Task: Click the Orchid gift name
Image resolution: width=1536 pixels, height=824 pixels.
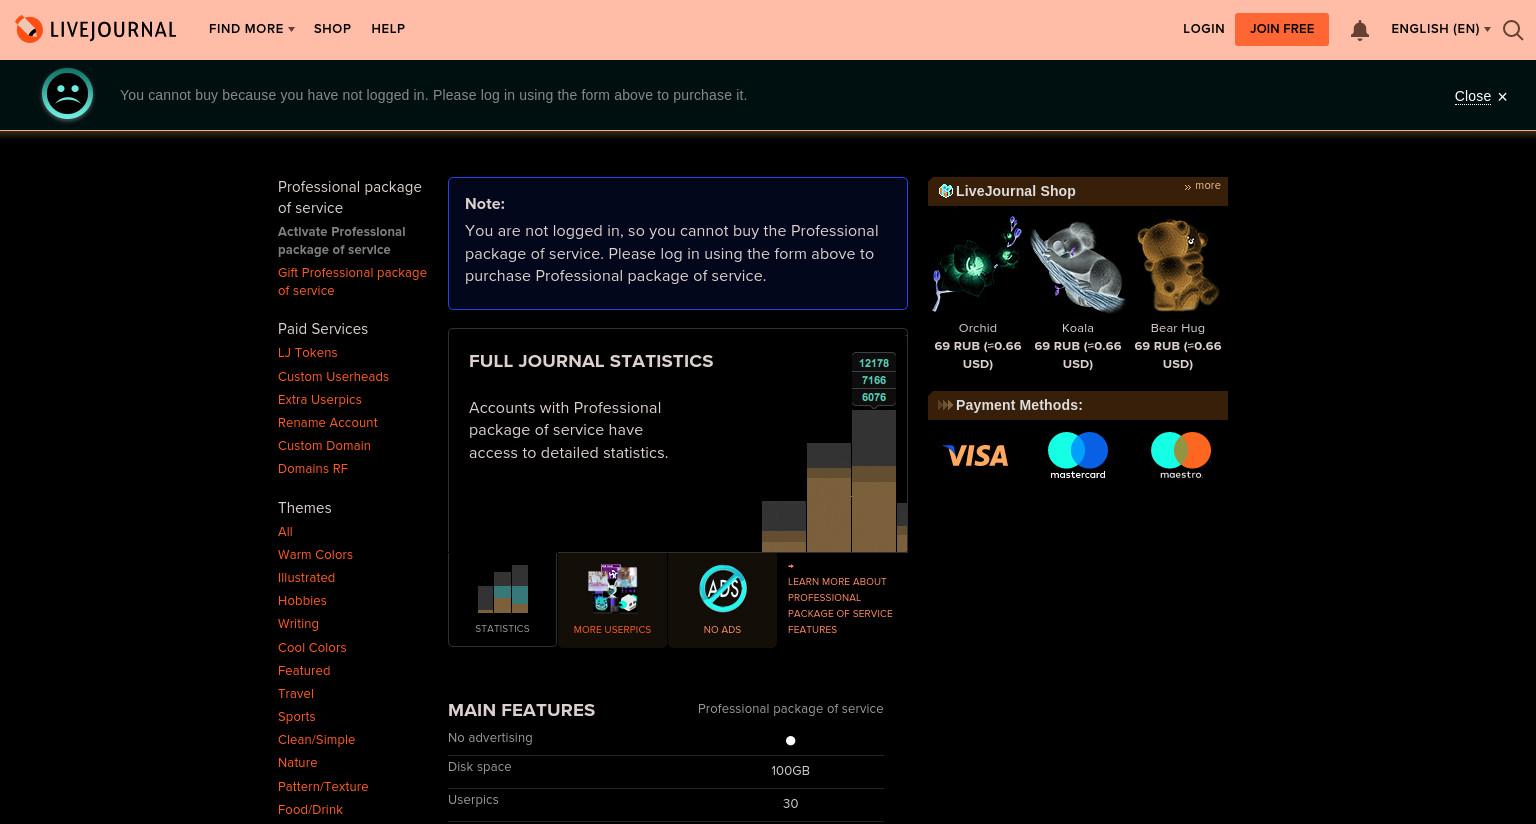Action: pyautogui.click(x=977, y=328)
